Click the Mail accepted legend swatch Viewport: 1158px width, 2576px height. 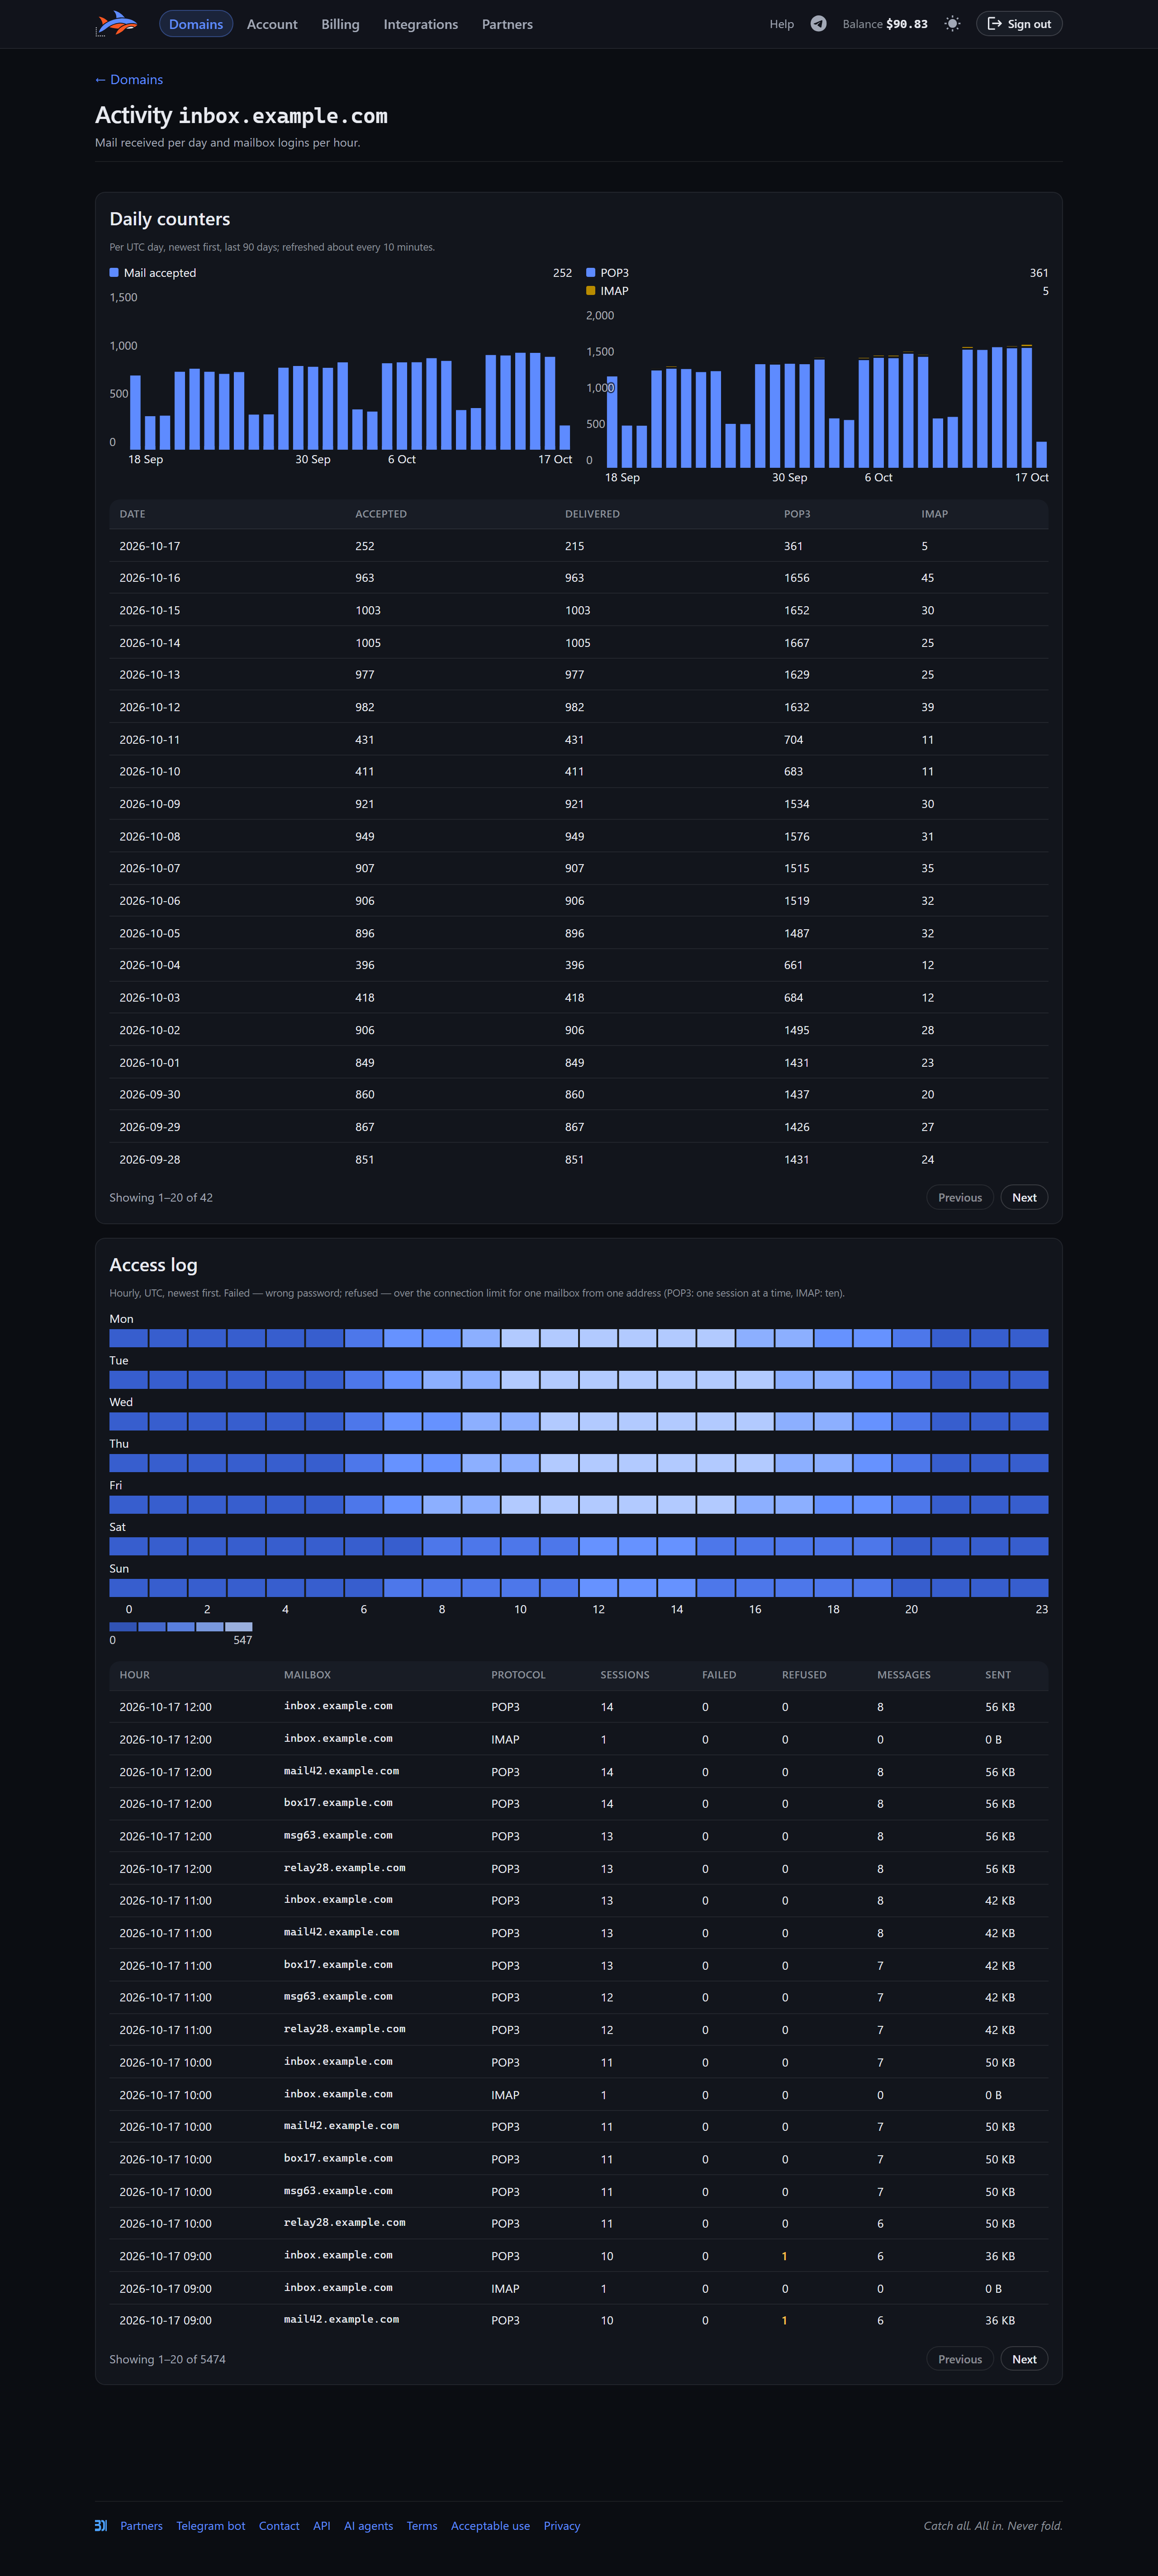click(114, 272)
